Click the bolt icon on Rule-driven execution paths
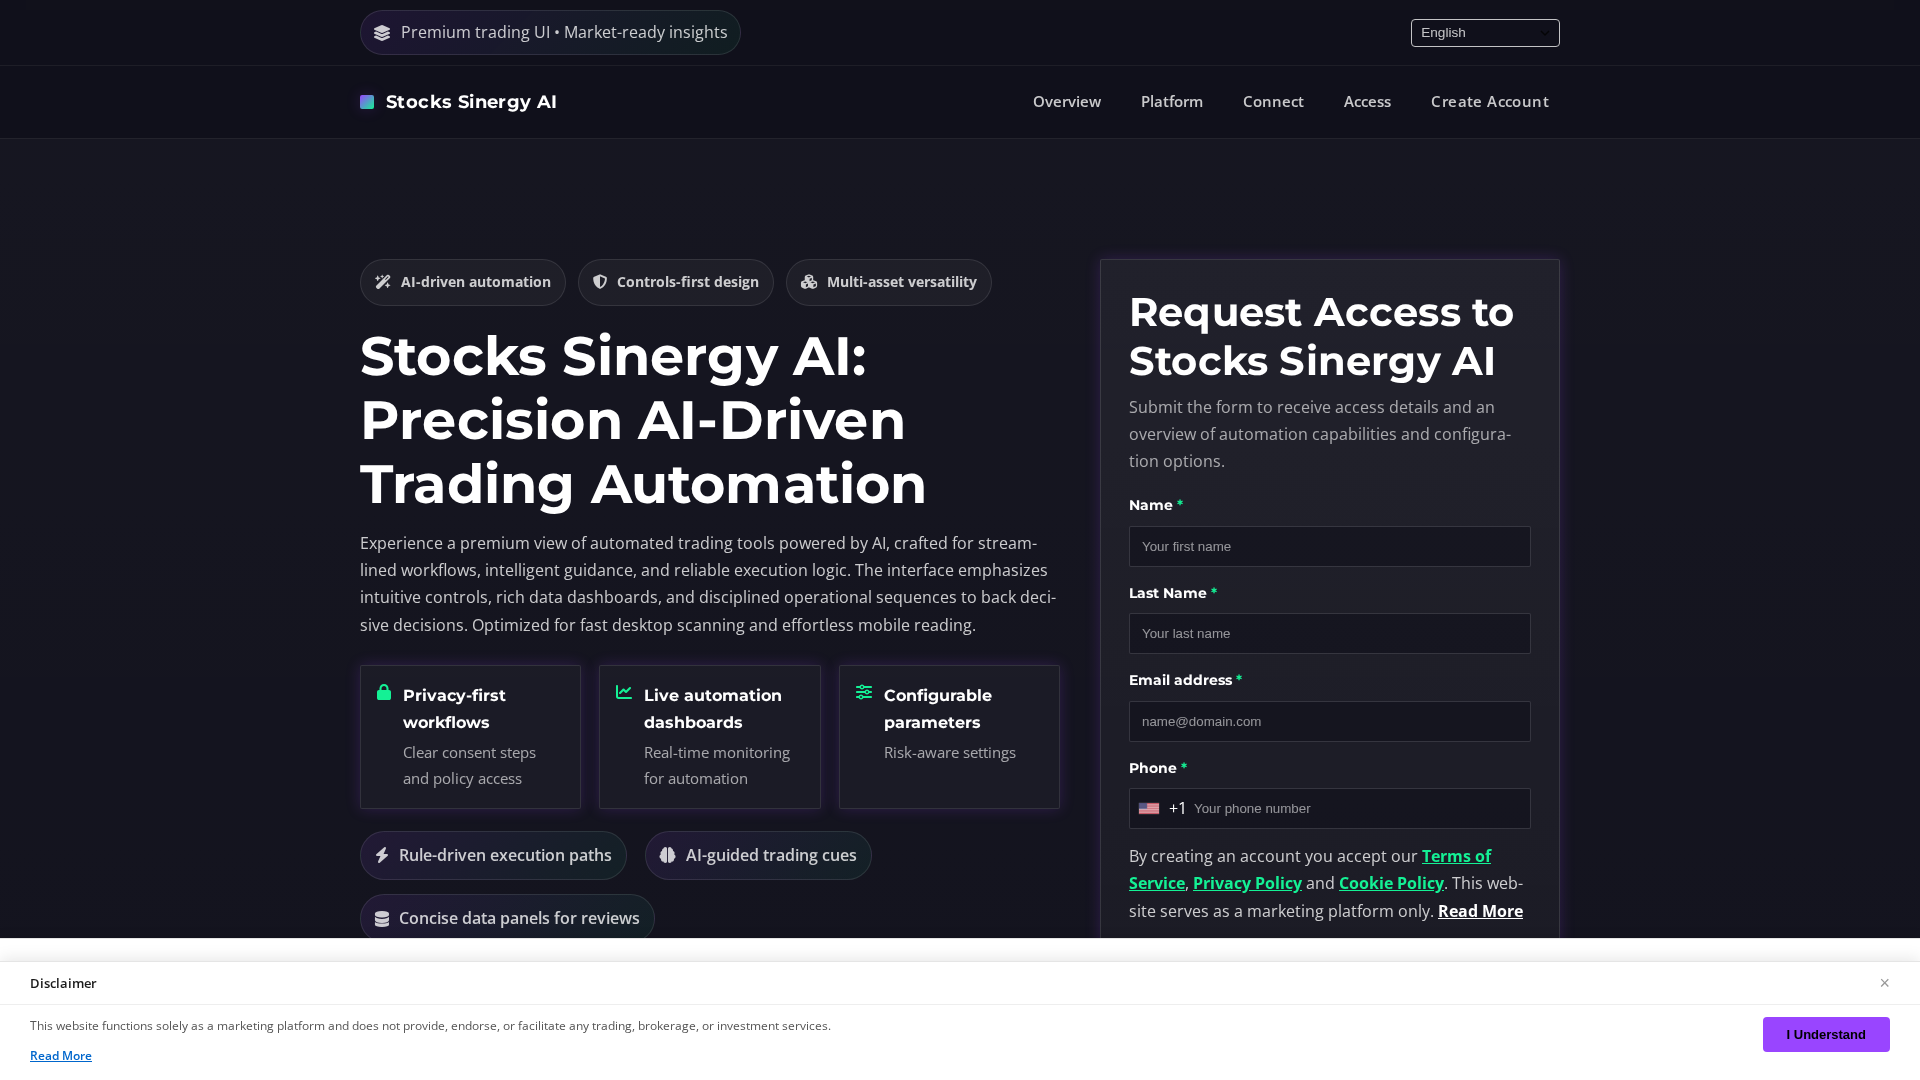1920x1080 pixels. point(382,855)
